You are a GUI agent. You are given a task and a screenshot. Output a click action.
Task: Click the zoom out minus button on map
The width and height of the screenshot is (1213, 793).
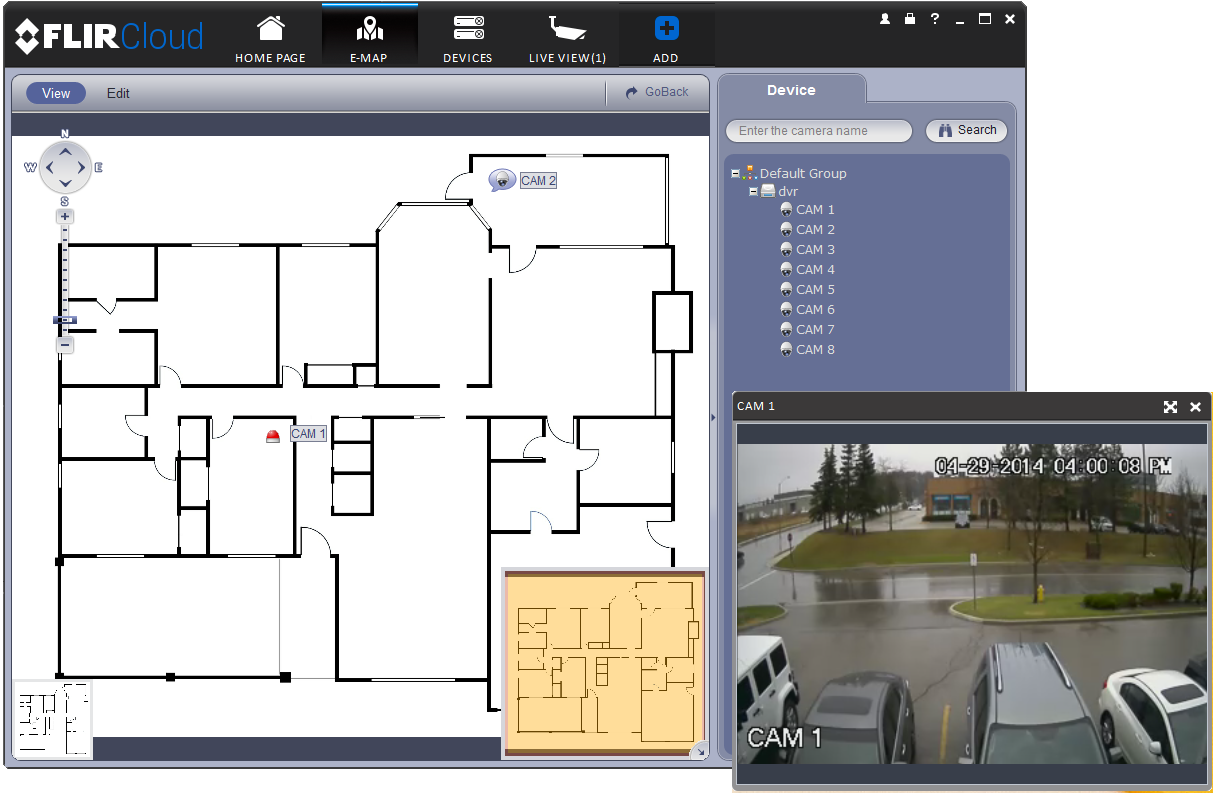point(65,345)
